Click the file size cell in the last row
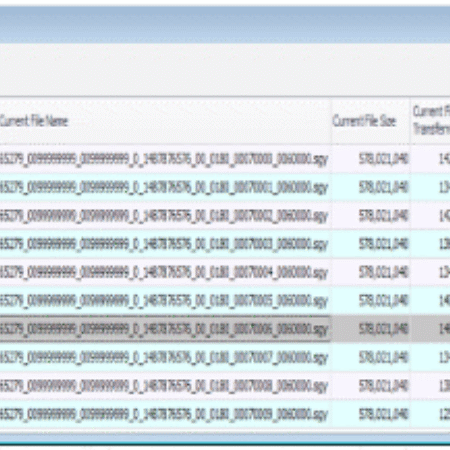 tap(371, 414)
